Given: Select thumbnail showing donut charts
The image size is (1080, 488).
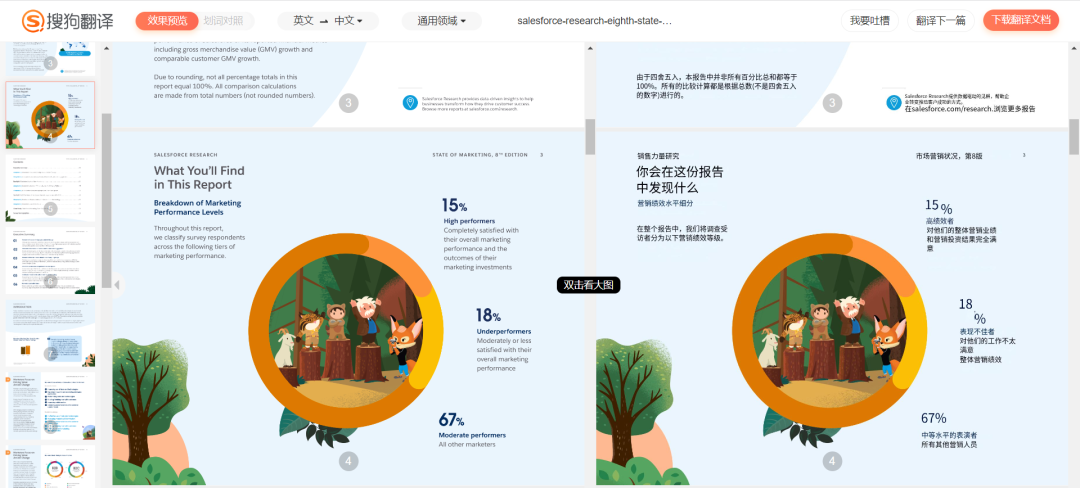Looking at the screenshot, I should pos(50,467).
